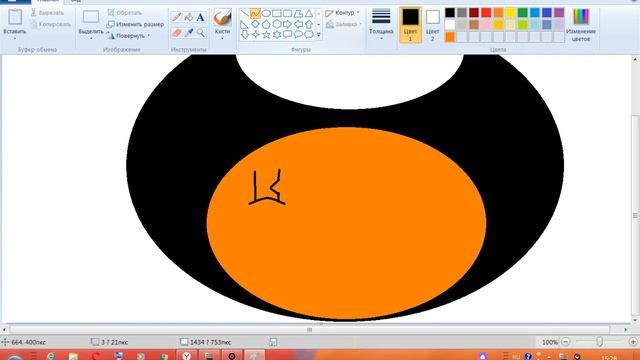The width and height of the screenshot is (640, 360).
Task: Pick the dark red color swatch
Action: (474, 13)
